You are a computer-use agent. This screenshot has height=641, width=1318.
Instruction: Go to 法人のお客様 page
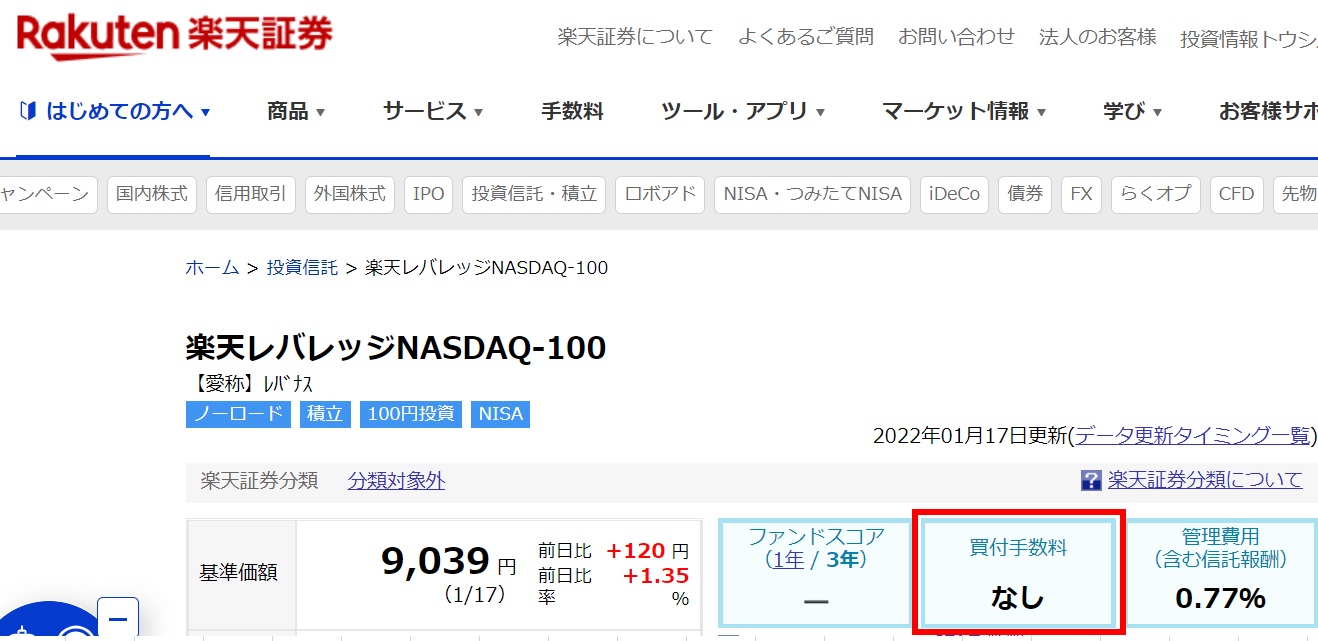[1097, 37]
